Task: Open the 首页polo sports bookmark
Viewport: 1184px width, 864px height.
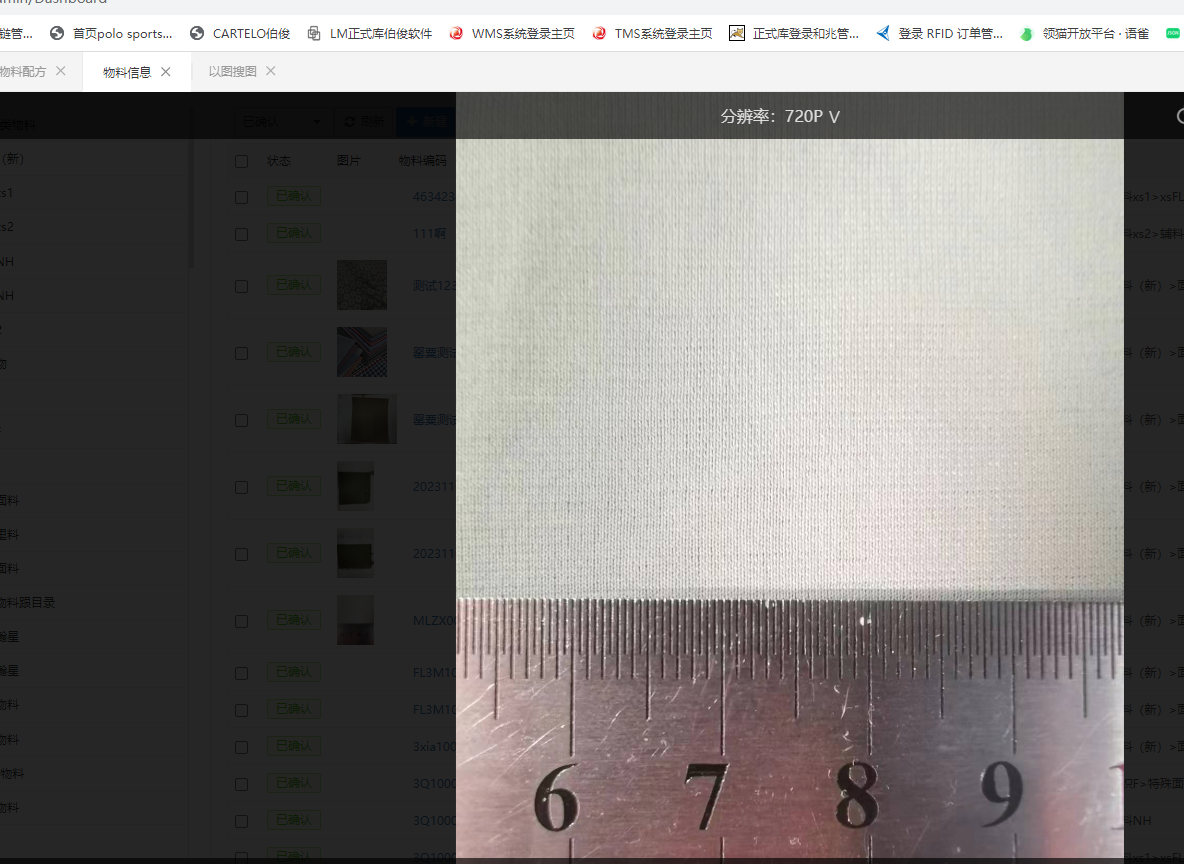Action: coord(111,33)
